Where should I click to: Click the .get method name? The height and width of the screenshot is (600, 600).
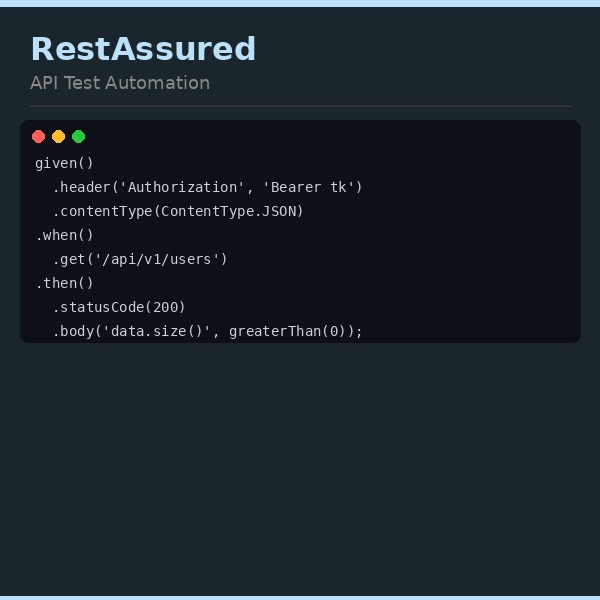pos(69,259)
